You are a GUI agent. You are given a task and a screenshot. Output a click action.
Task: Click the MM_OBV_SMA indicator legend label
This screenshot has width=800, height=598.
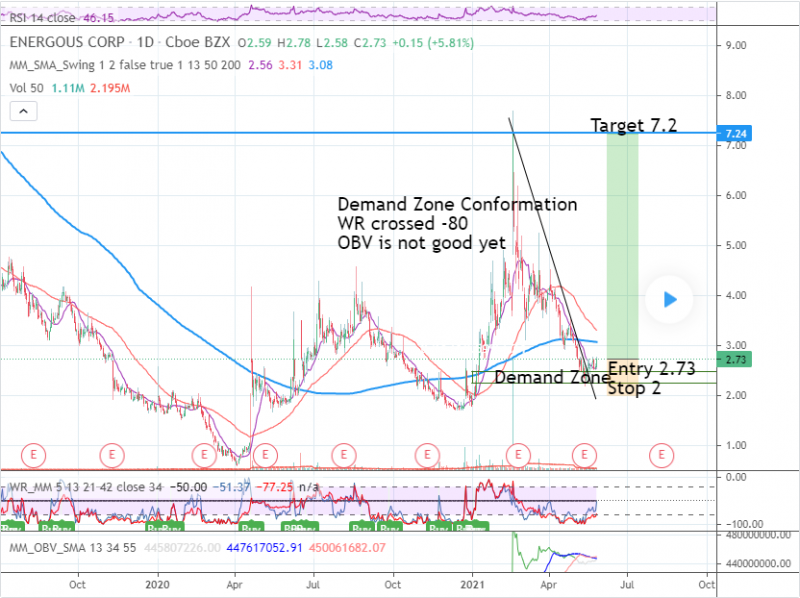point(50,547)
